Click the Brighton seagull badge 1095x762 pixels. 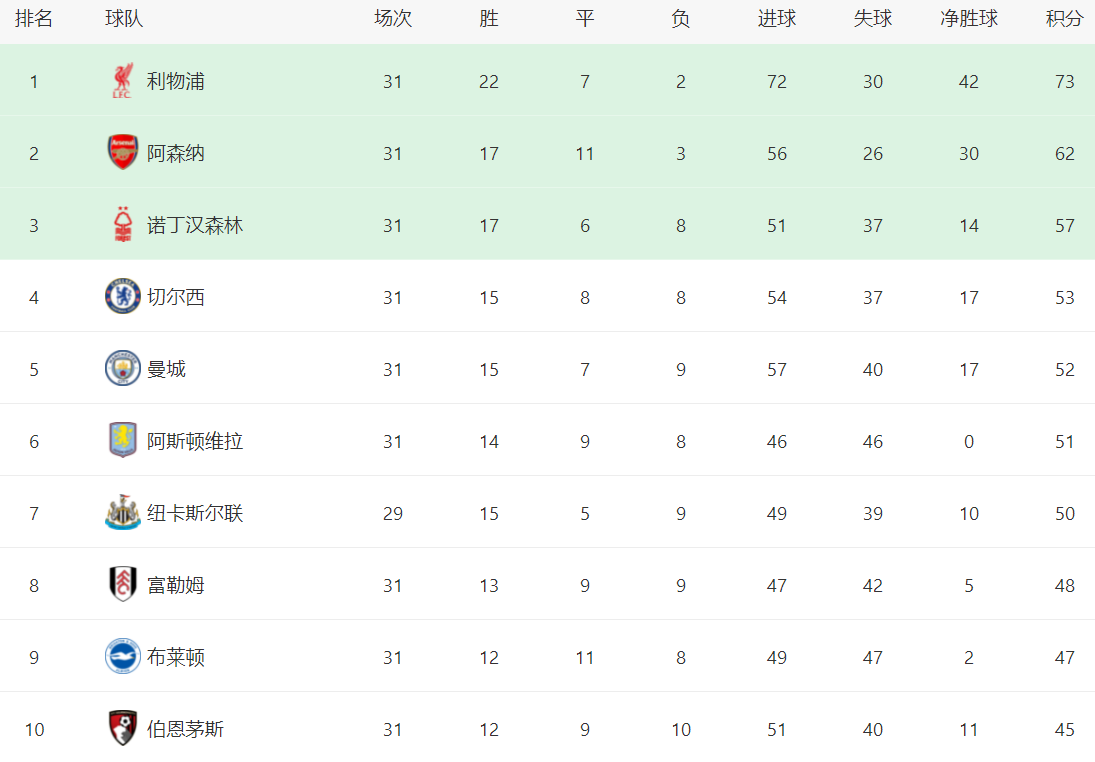123,656
